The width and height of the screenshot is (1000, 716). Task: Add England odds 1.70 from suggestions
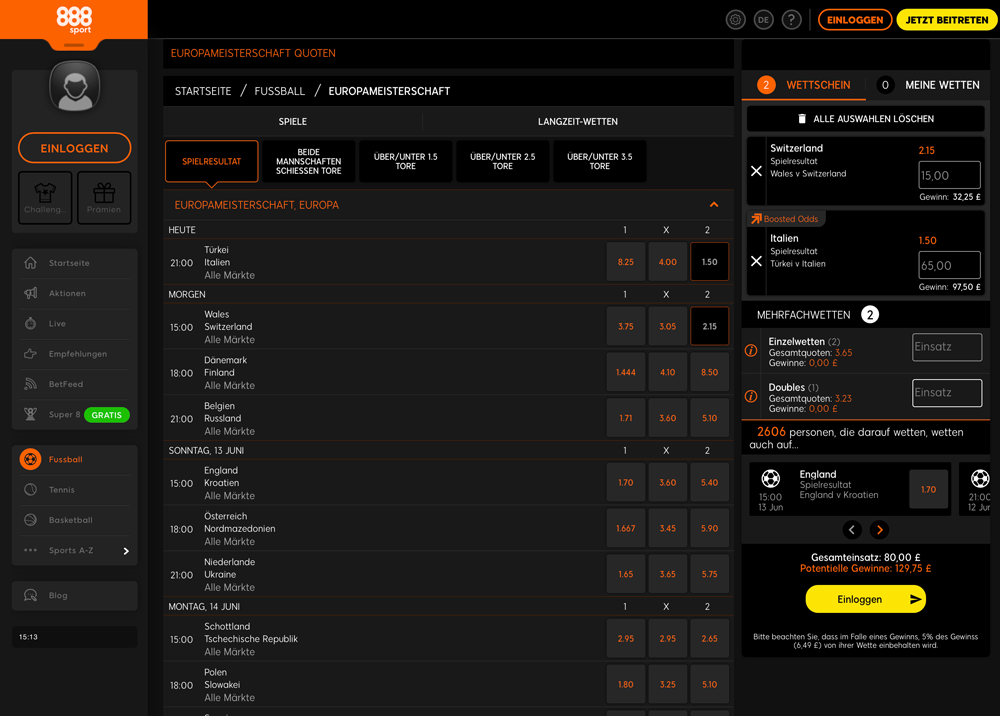pos(928,490)
